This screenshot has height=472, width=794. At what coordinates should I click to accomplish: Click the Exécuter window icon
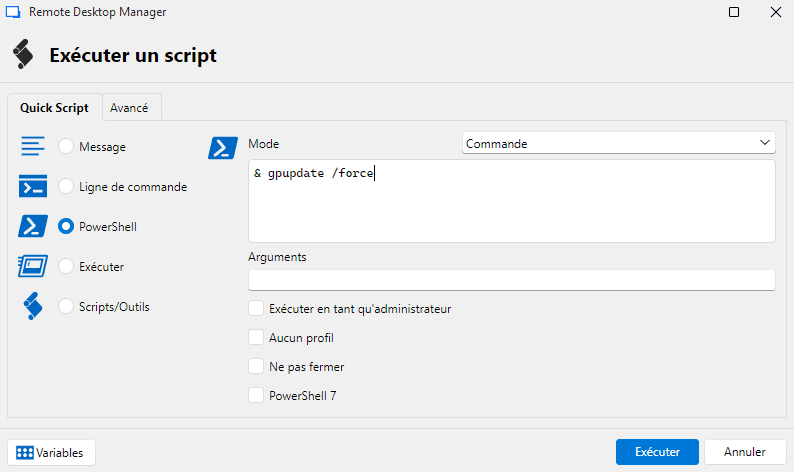tap(33, 266)
